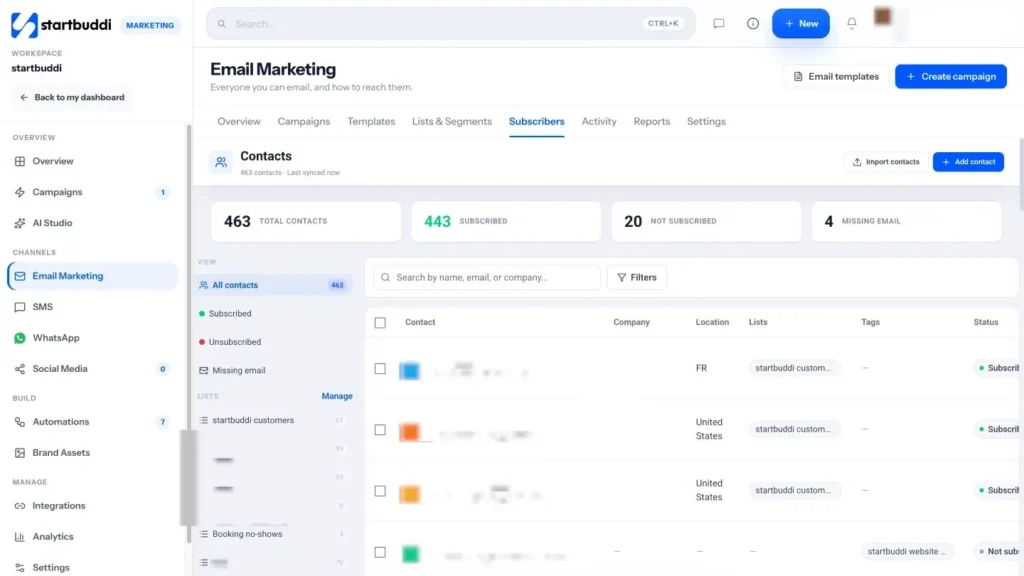Screen dimensions: 1024x576
Task: Switch to the Templates tab
Action: click(x=371, y=121)
